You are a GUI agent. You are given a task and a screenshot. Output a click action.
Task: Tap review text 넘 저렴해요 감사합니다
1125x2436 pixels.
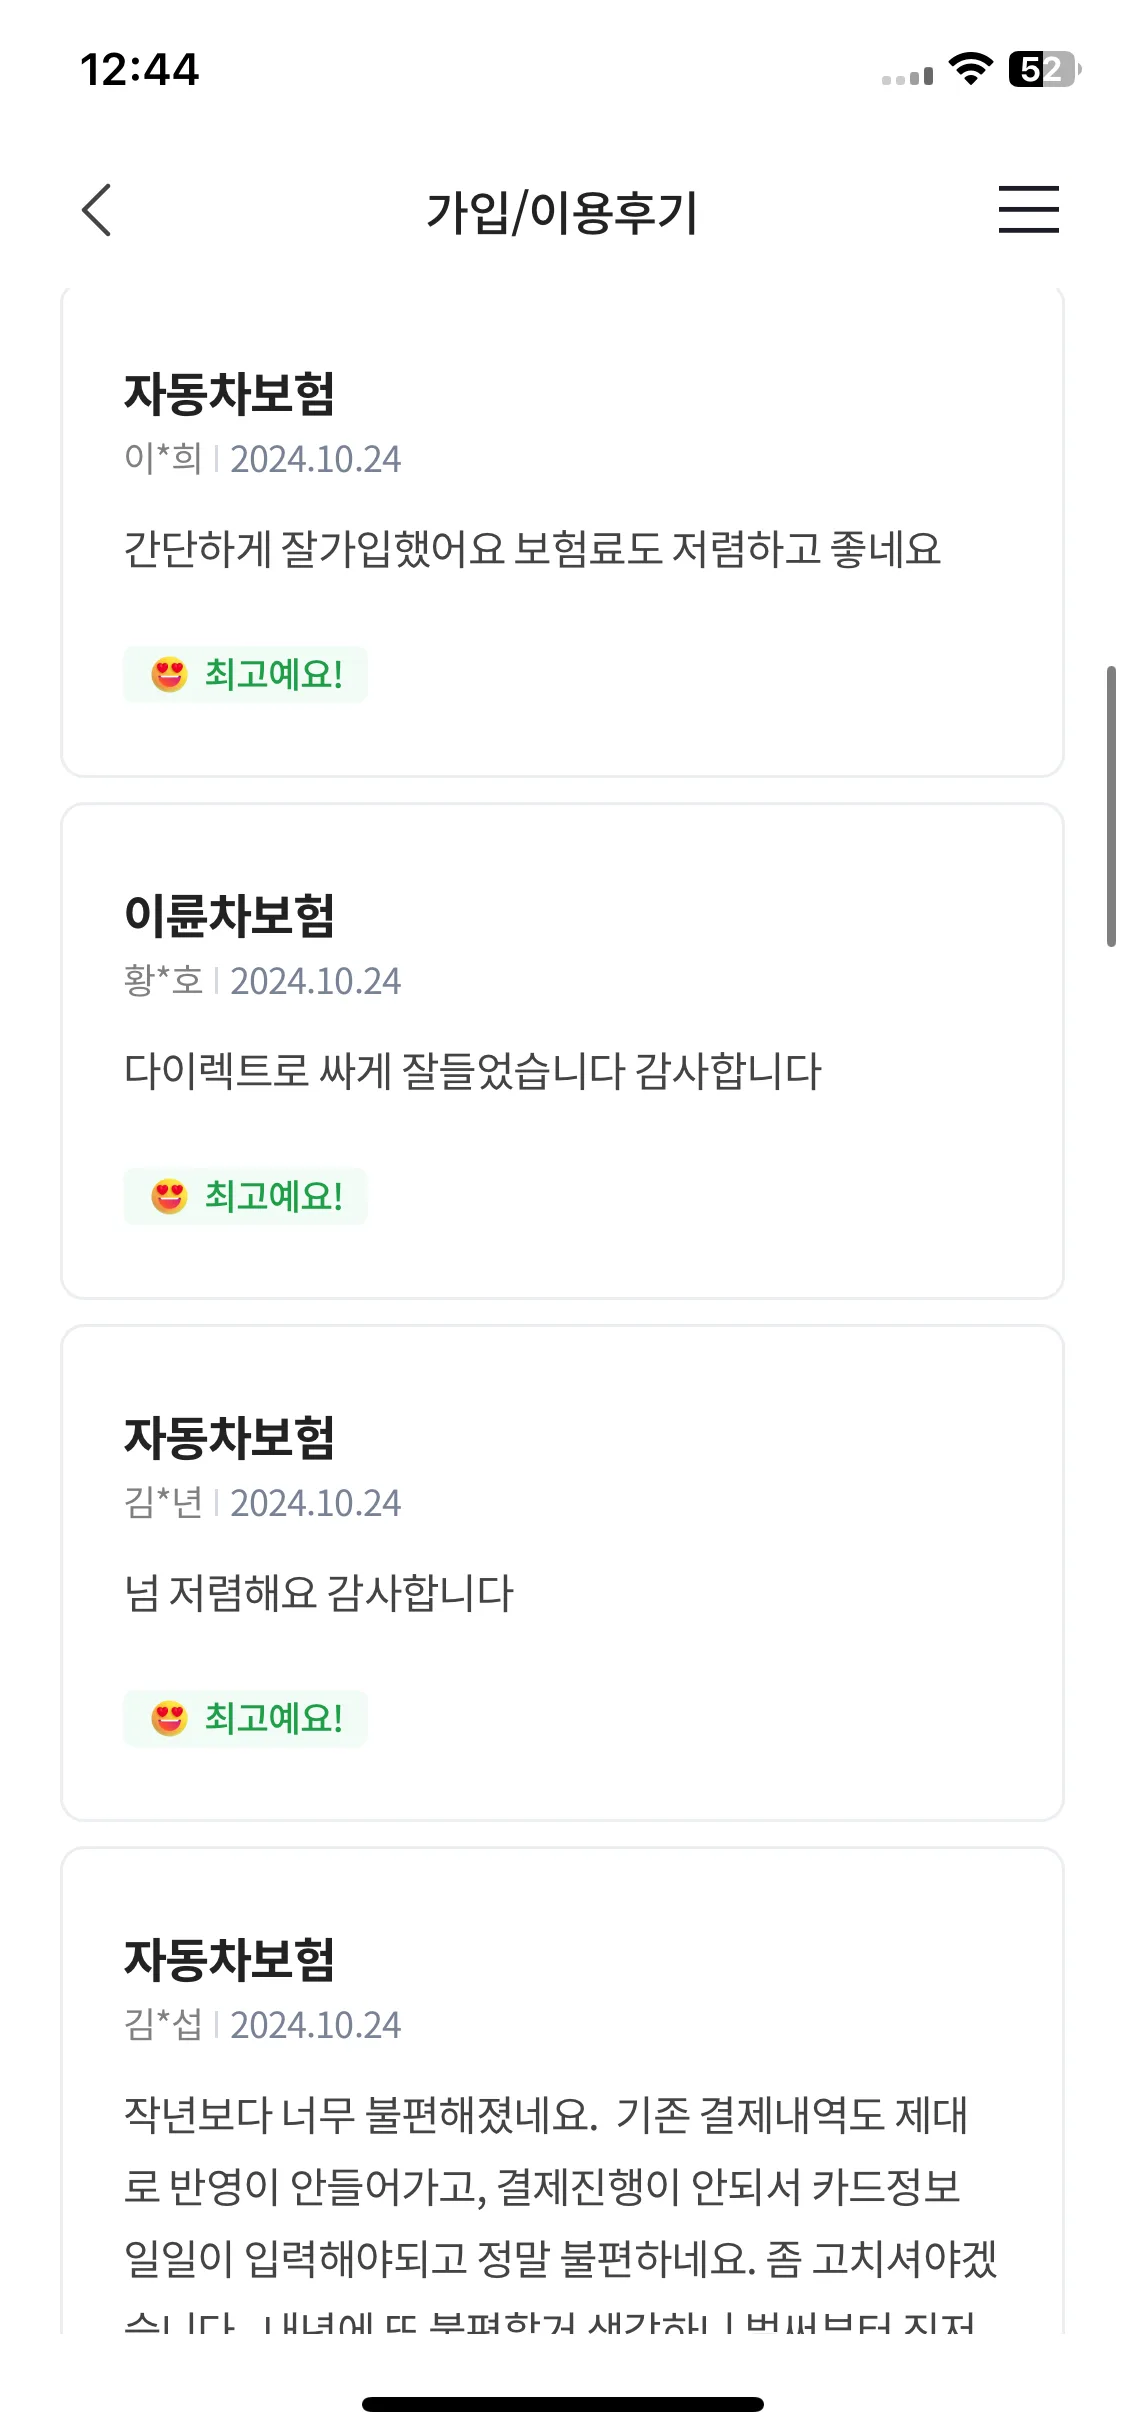click(318, 1593)
